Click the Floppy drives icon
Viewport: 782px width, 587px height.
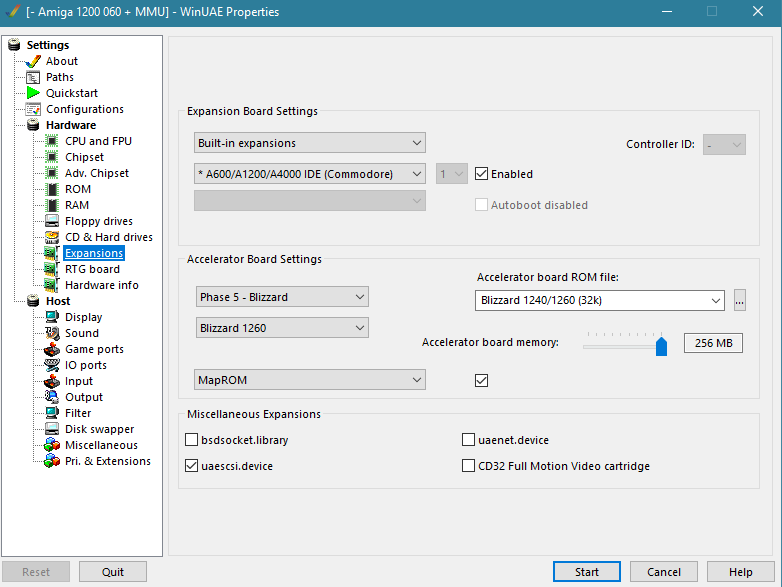pyautogui.click(x=52, y=221)
